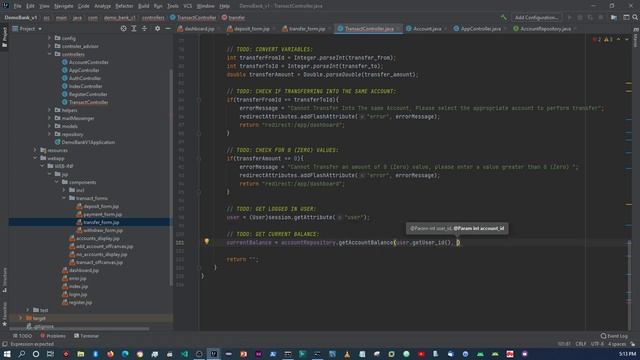Open the Problems tool window

(53, 336)
